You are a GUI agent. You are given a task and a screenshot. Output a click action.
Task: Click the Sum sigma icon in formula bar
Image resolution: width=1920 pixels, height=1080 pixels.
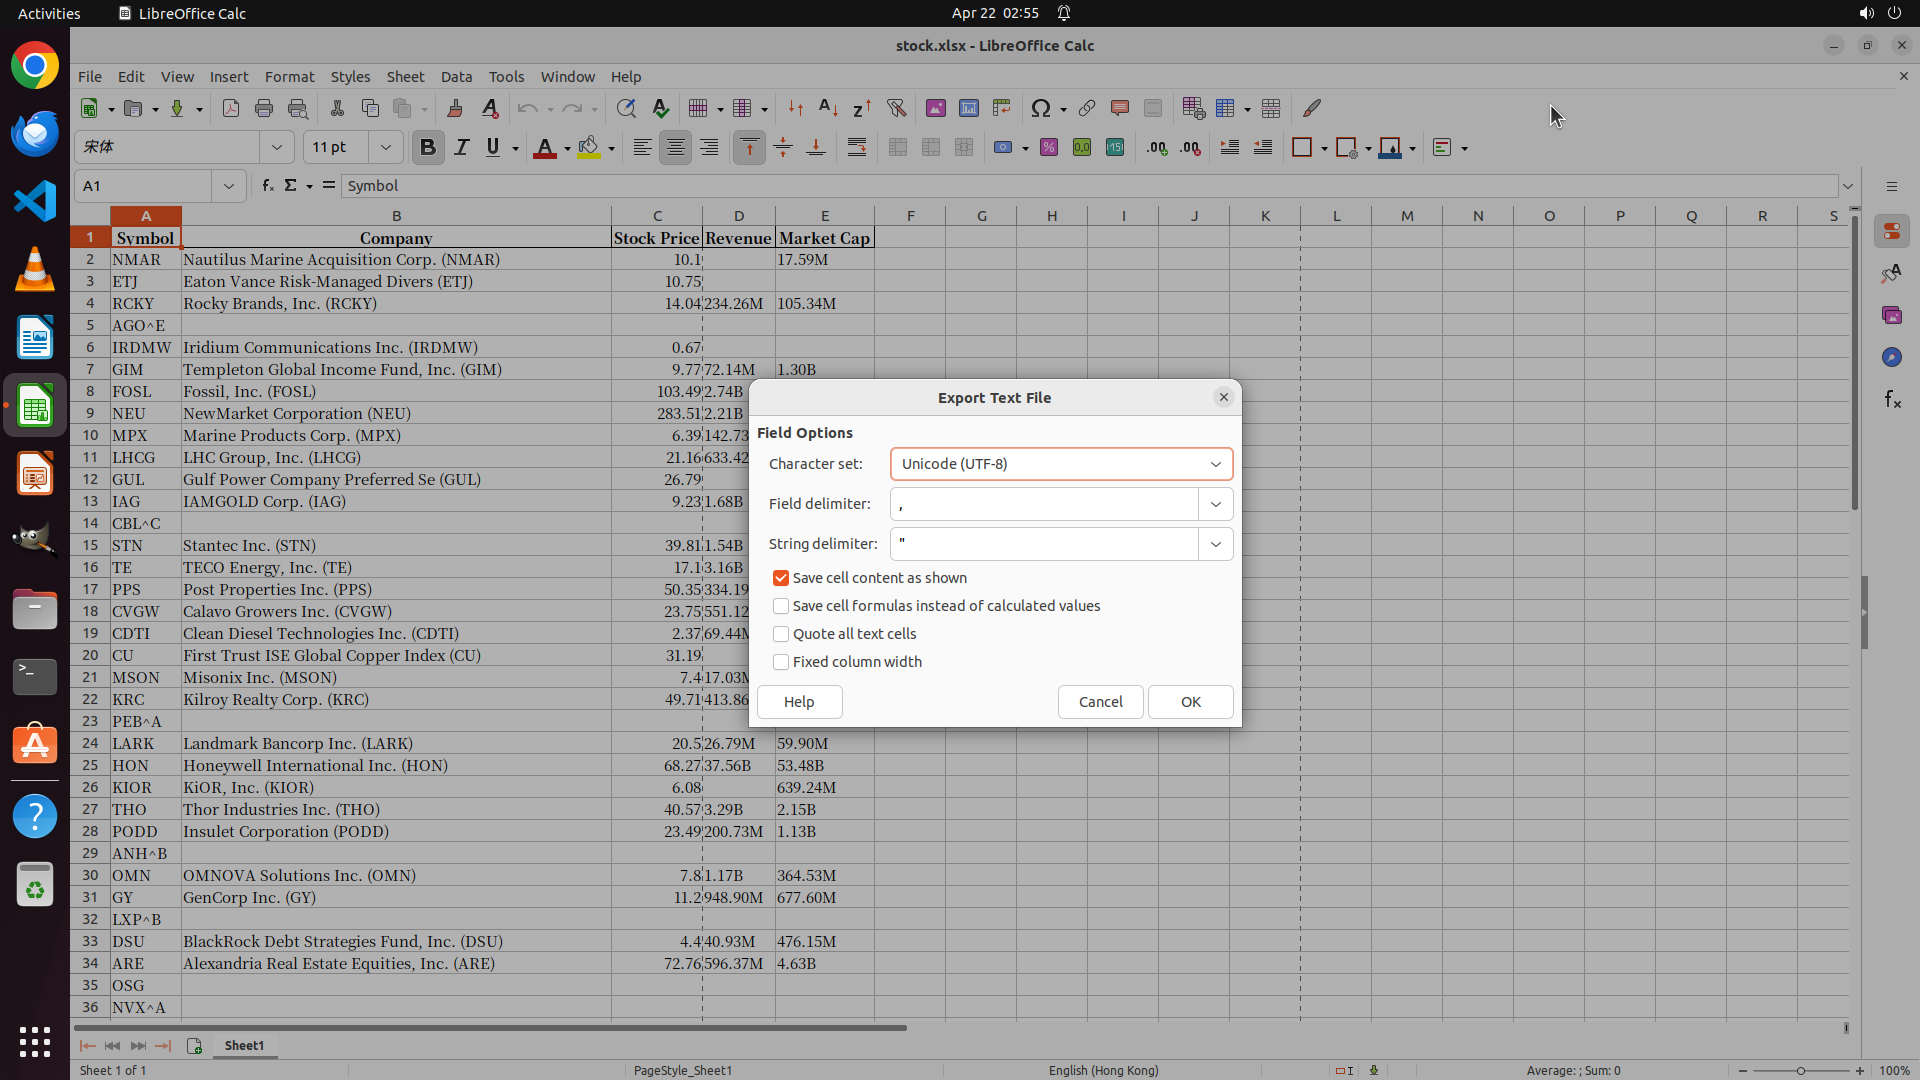pyautogui.click(x=291, y=186)
